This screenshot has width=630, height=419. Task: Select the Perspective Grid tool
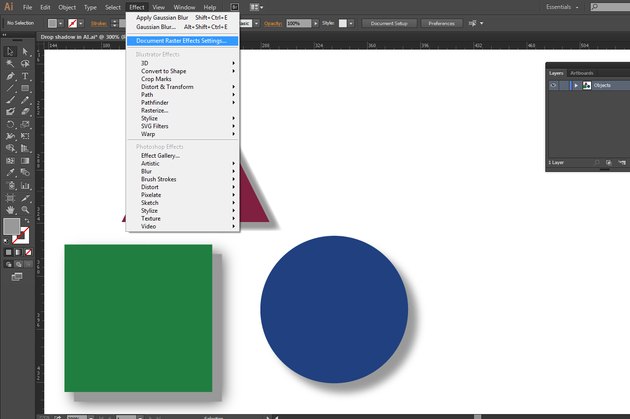tap(25, 148)
